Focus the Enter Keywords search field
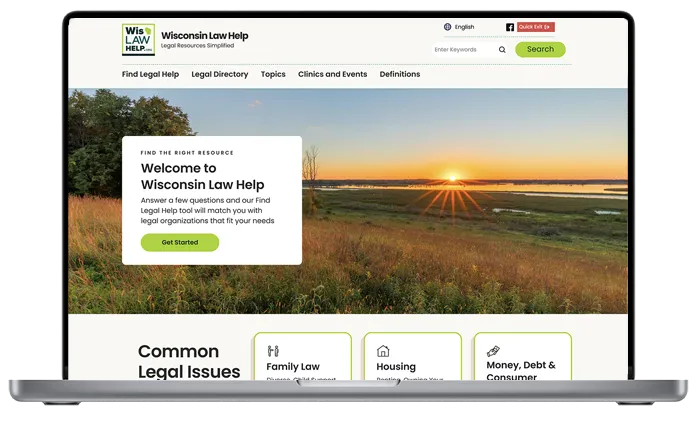 click(462, 49)
